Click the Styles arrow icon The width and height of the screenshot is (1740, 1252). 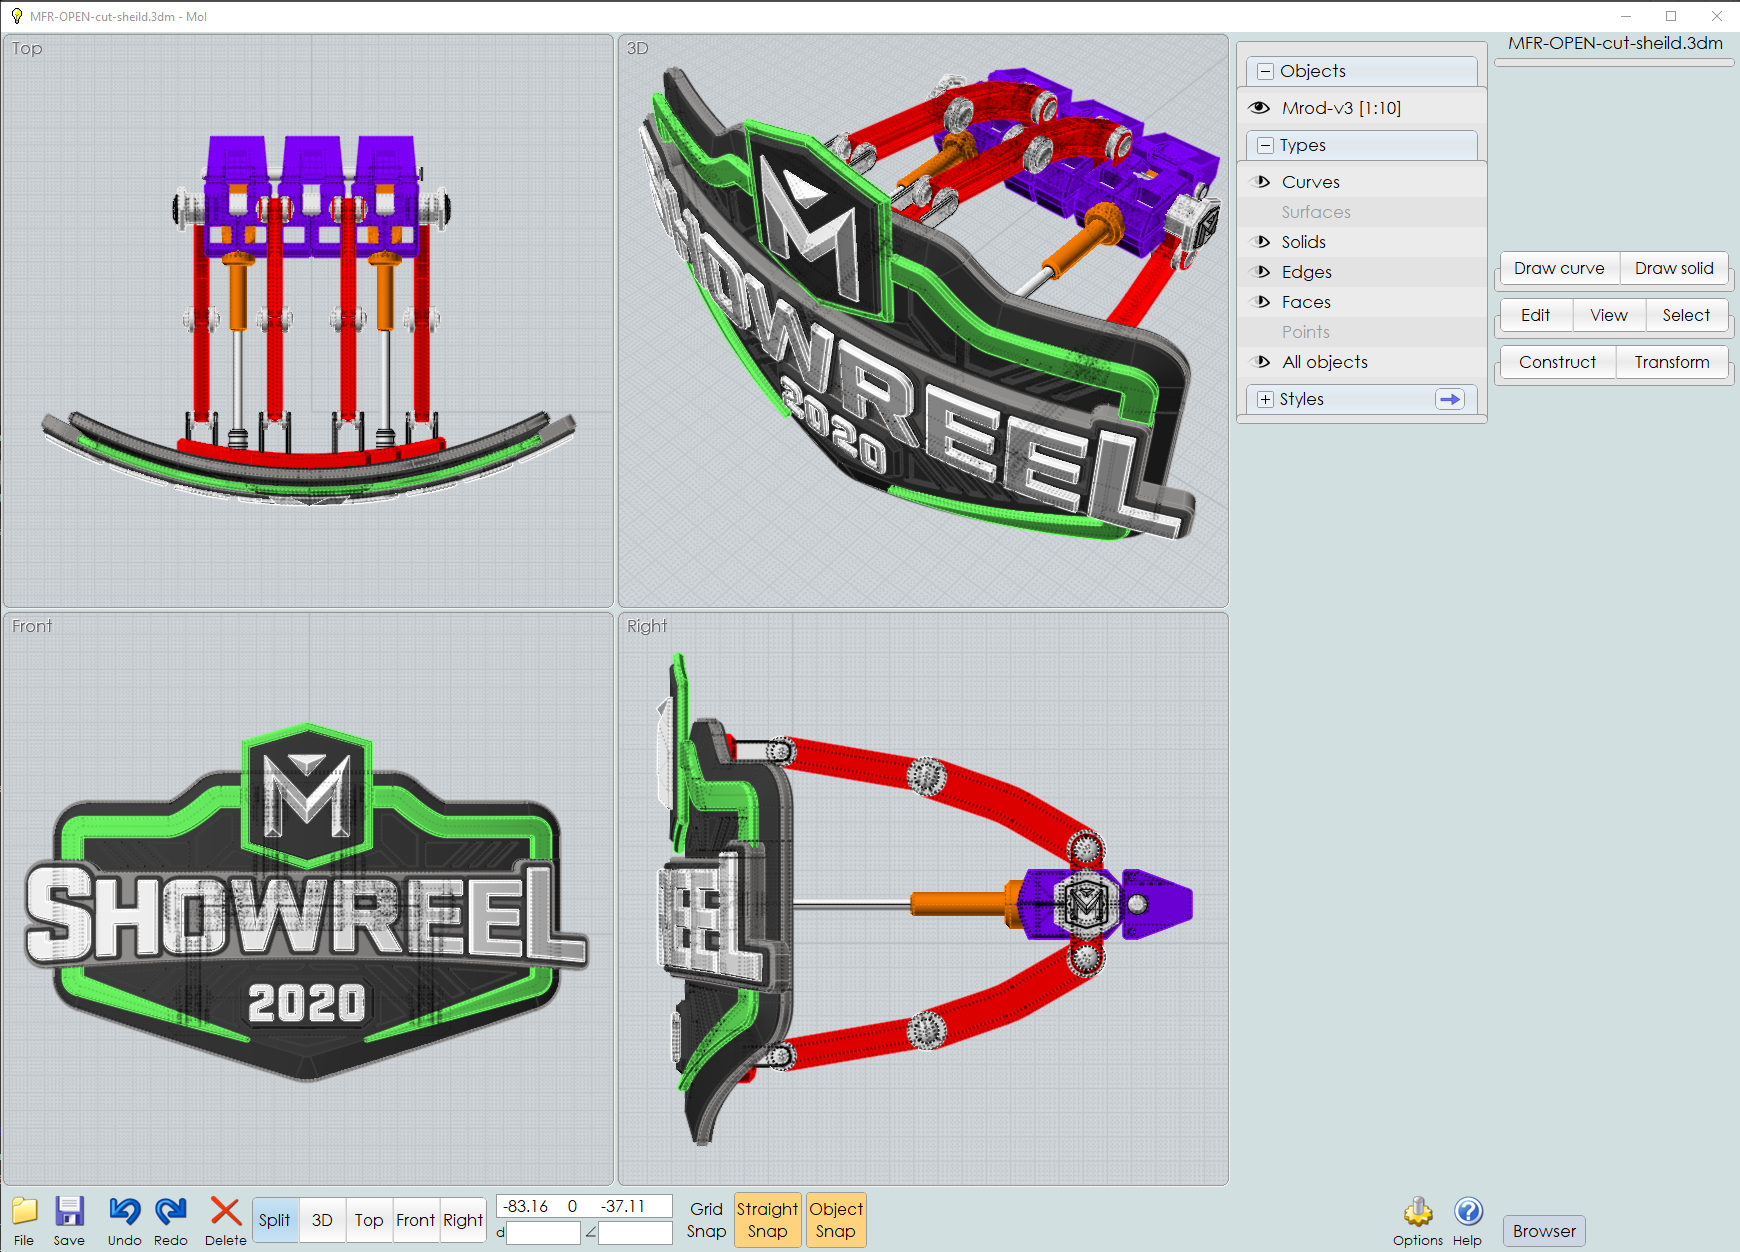coord(1450,399)
